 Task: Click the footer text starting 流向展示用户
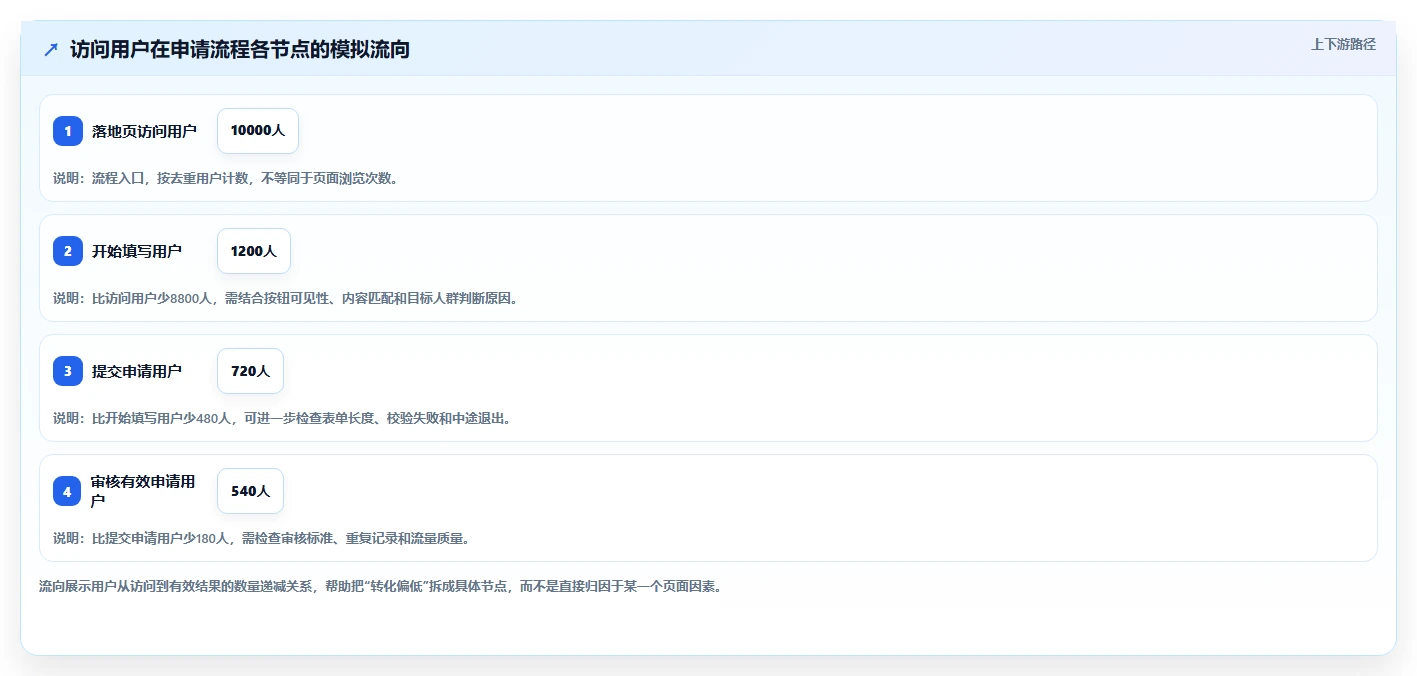click(381, 586)
